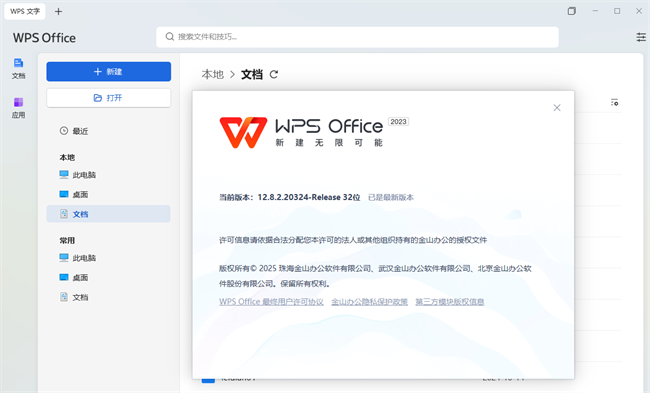Click the window switcher icon in title bar
This screenshot has width=650, height=393.
[572, 11]
